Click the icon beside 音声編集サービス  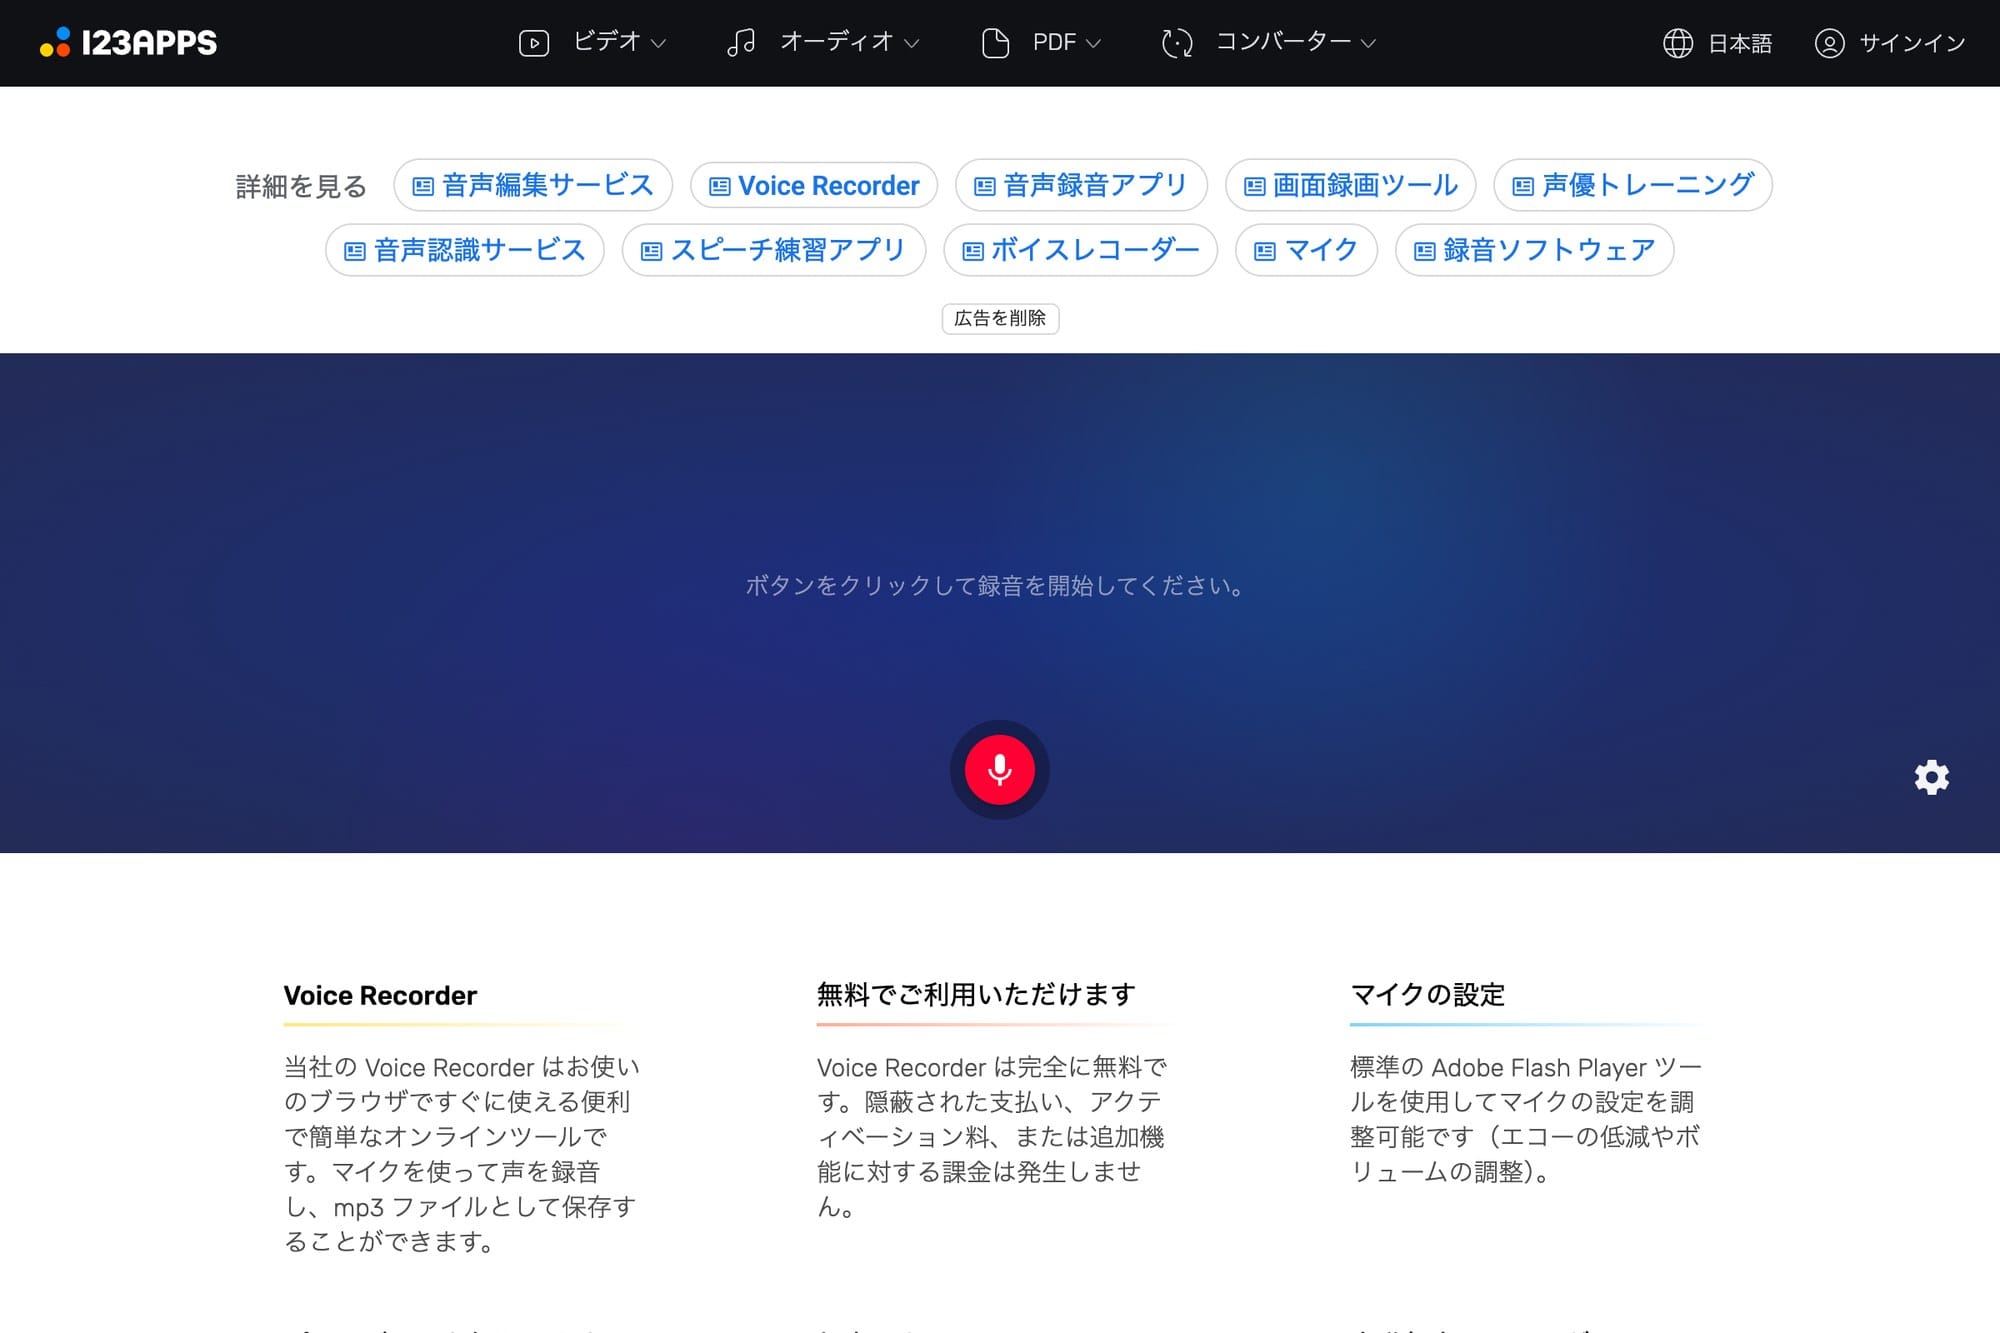click(423, 187)
